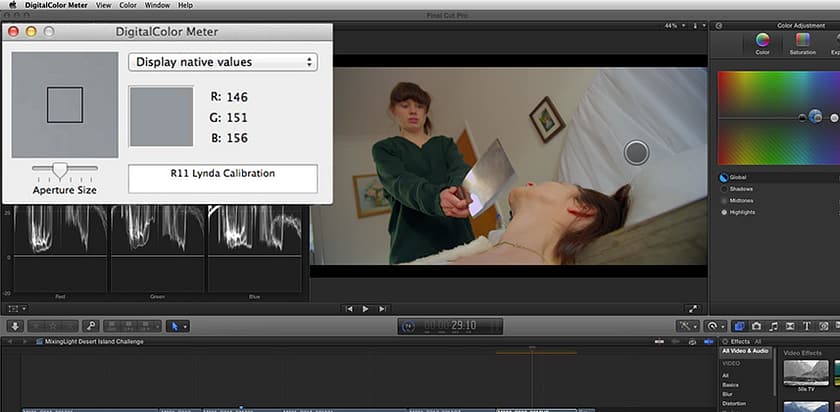Select the Shadows puck on color board
Image resolution: width=840 pixels, height=412 pixels.
(802, 118)
